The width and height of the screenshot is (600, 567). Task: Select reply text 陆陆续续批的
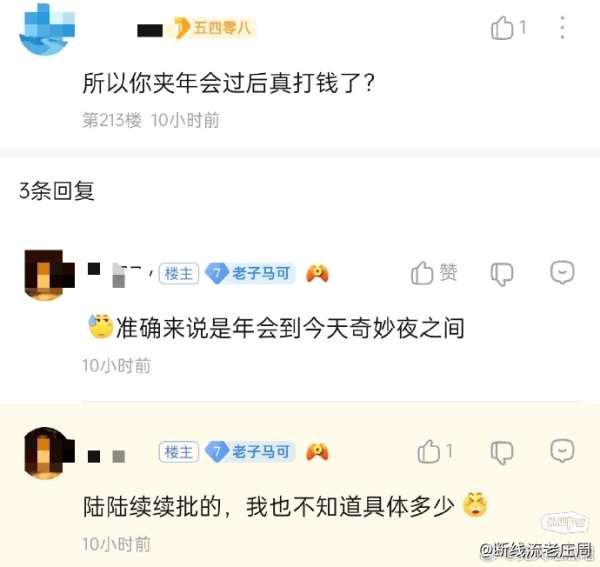pyautogui.click(x=152, y=507)
